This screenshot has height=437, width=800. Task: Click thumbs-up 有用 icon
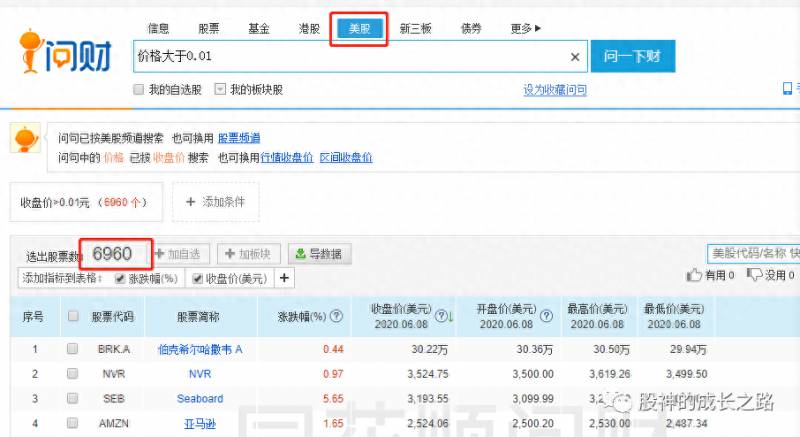pyautogui.click(x=694, y=275)
